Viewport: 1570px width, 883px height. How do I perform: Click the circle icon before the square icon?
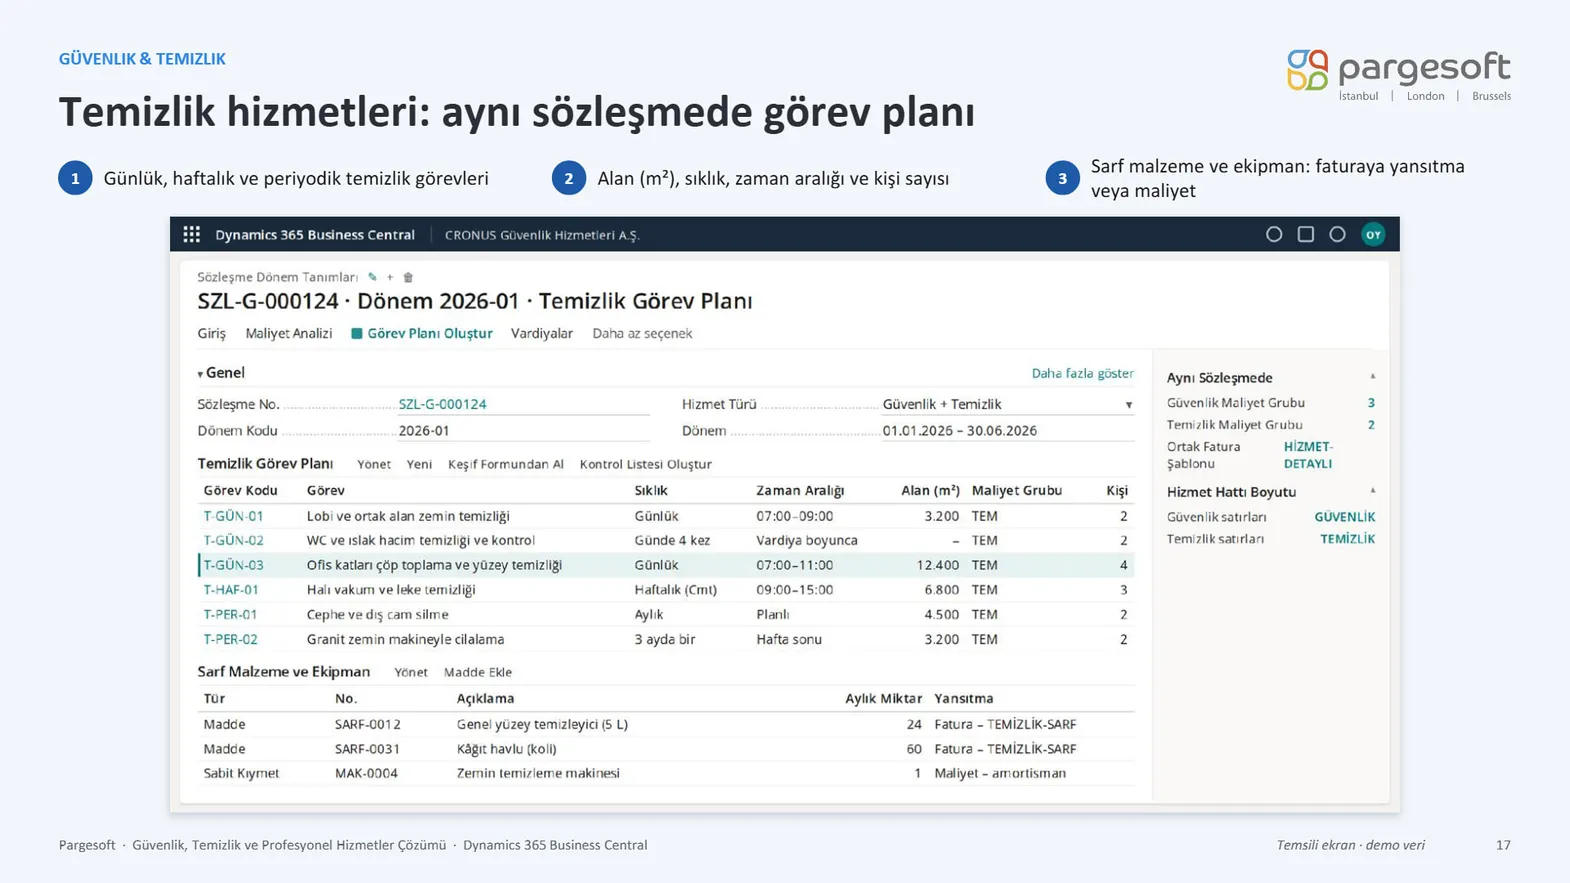pos(1274,234)
